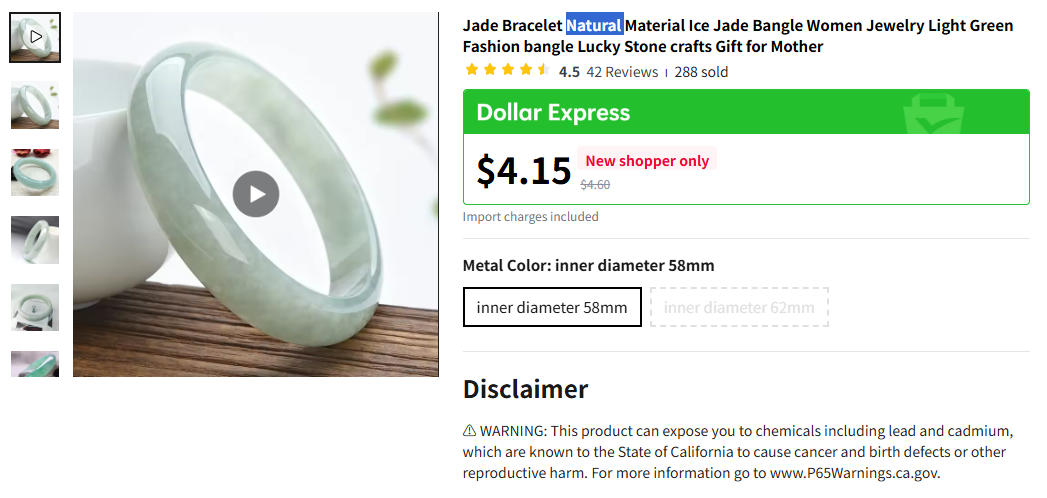The height and width of the screenshot is (498, 1047).
Task: Choose inner diameter 62mm option
Action: tap(739, 307)
